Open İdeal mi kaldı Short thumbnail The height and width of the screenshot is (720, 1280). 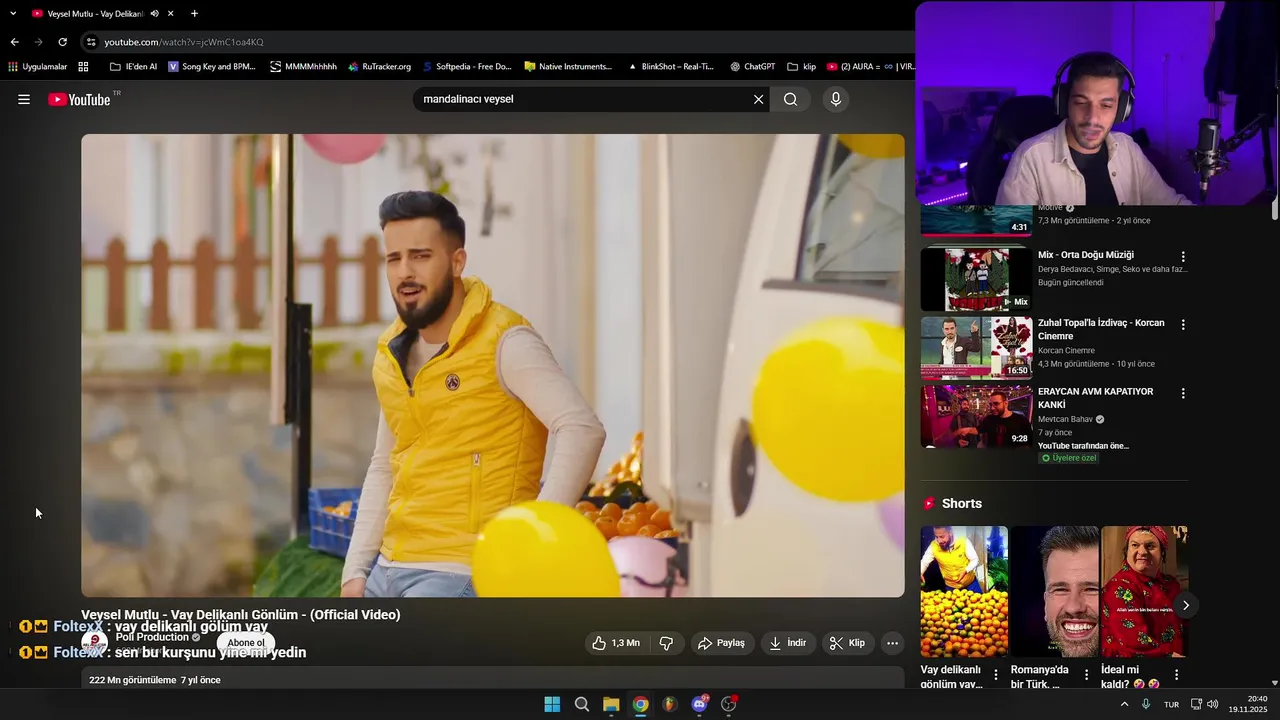click(x=1144, y=591)
